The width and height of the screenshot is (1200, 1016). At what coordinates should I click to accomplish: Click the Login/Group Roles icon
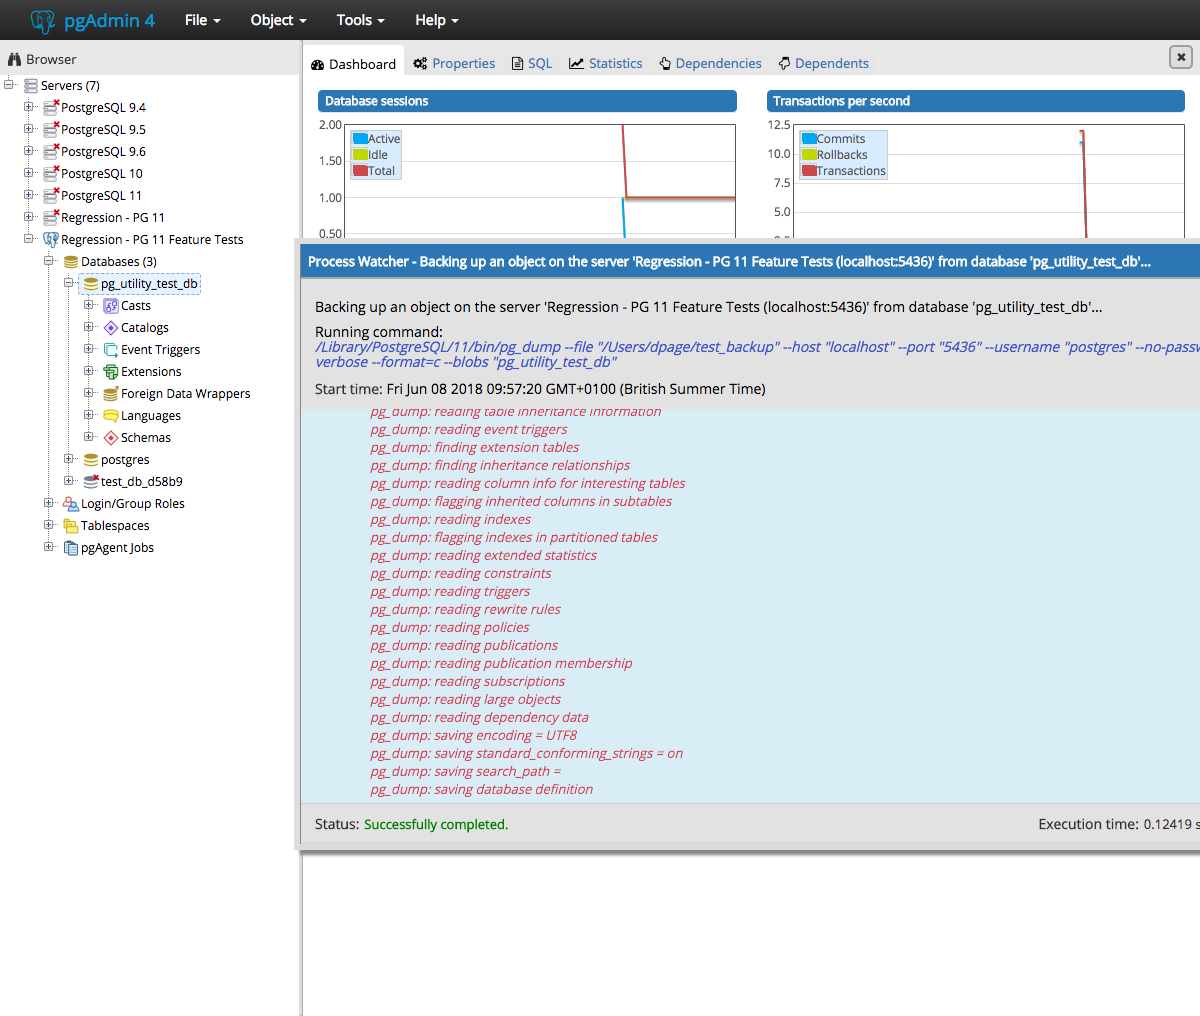[71, 504]
